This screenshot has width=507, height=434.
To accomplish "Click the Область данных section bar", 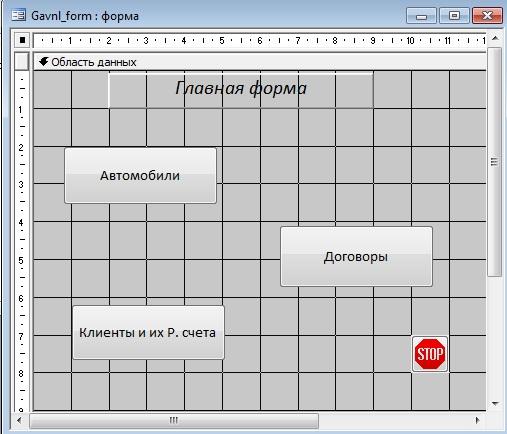I will (x=260, y=62).
